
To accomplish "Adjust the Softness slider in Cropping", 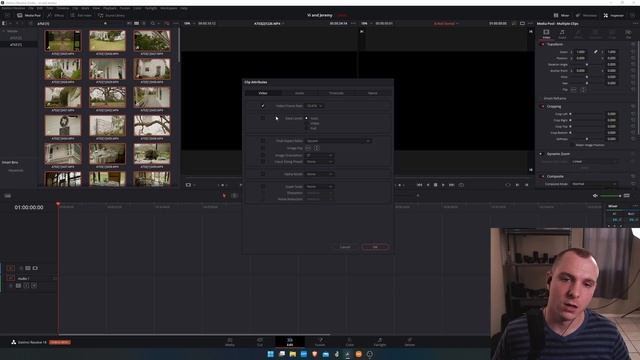I will point(587,139).
